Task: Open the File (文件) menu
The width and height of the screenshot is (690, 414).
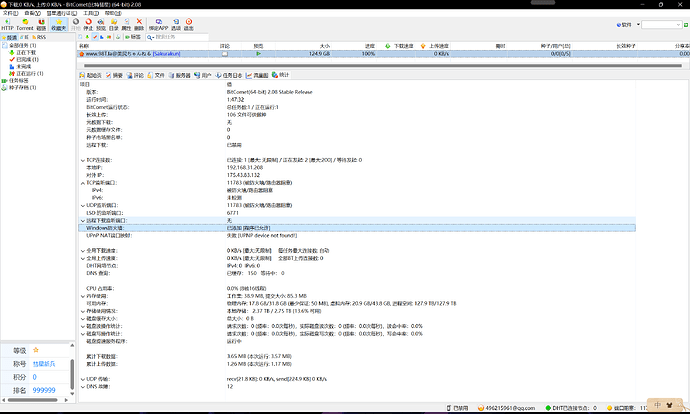Action: pos(10,13)
